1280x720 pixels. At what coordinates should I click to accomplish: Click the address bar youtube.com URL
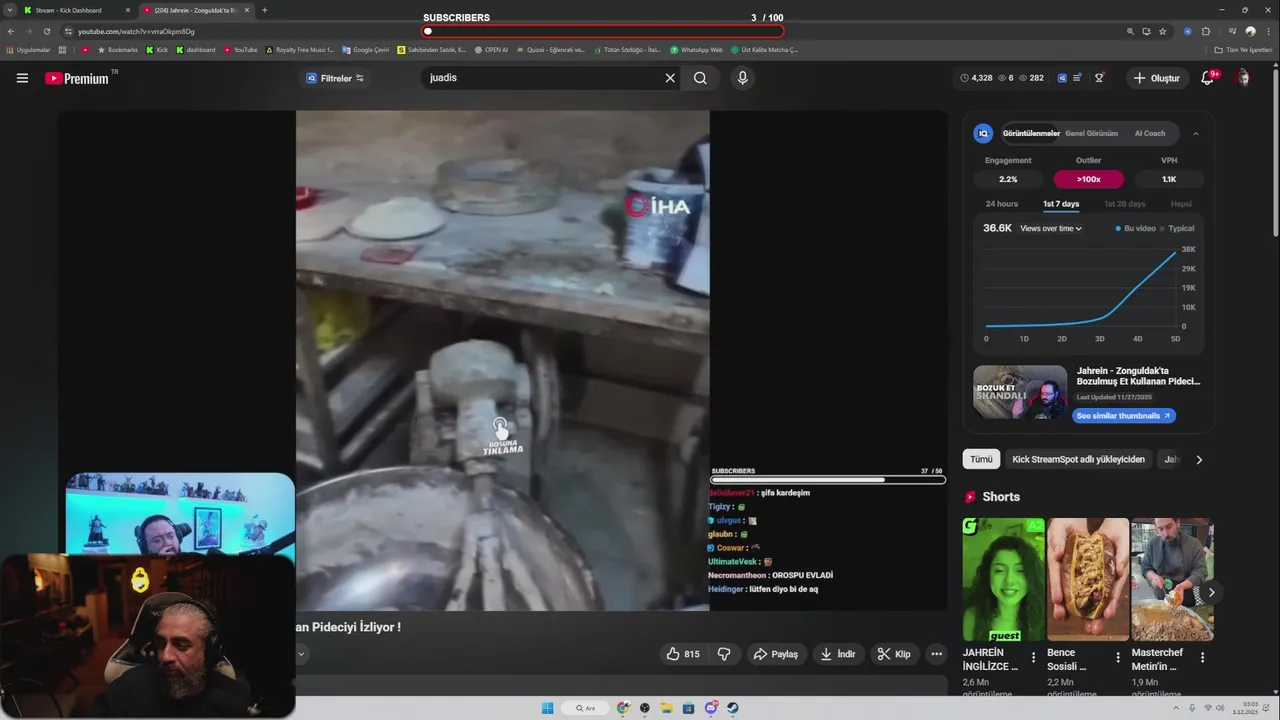(x=136, y=31)
